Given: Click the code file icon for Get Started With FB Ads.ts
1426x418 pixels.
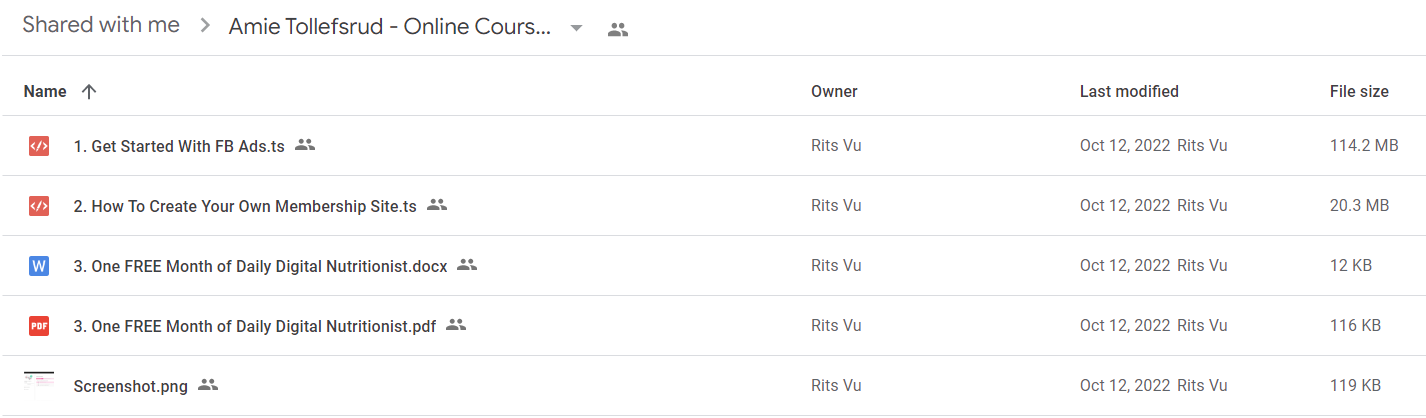Looking at the screenshot, I should coord(39,146).
